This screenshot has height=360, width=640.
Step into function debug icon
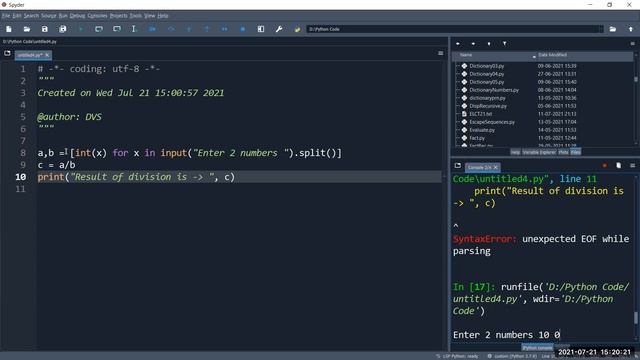point(189,29)
